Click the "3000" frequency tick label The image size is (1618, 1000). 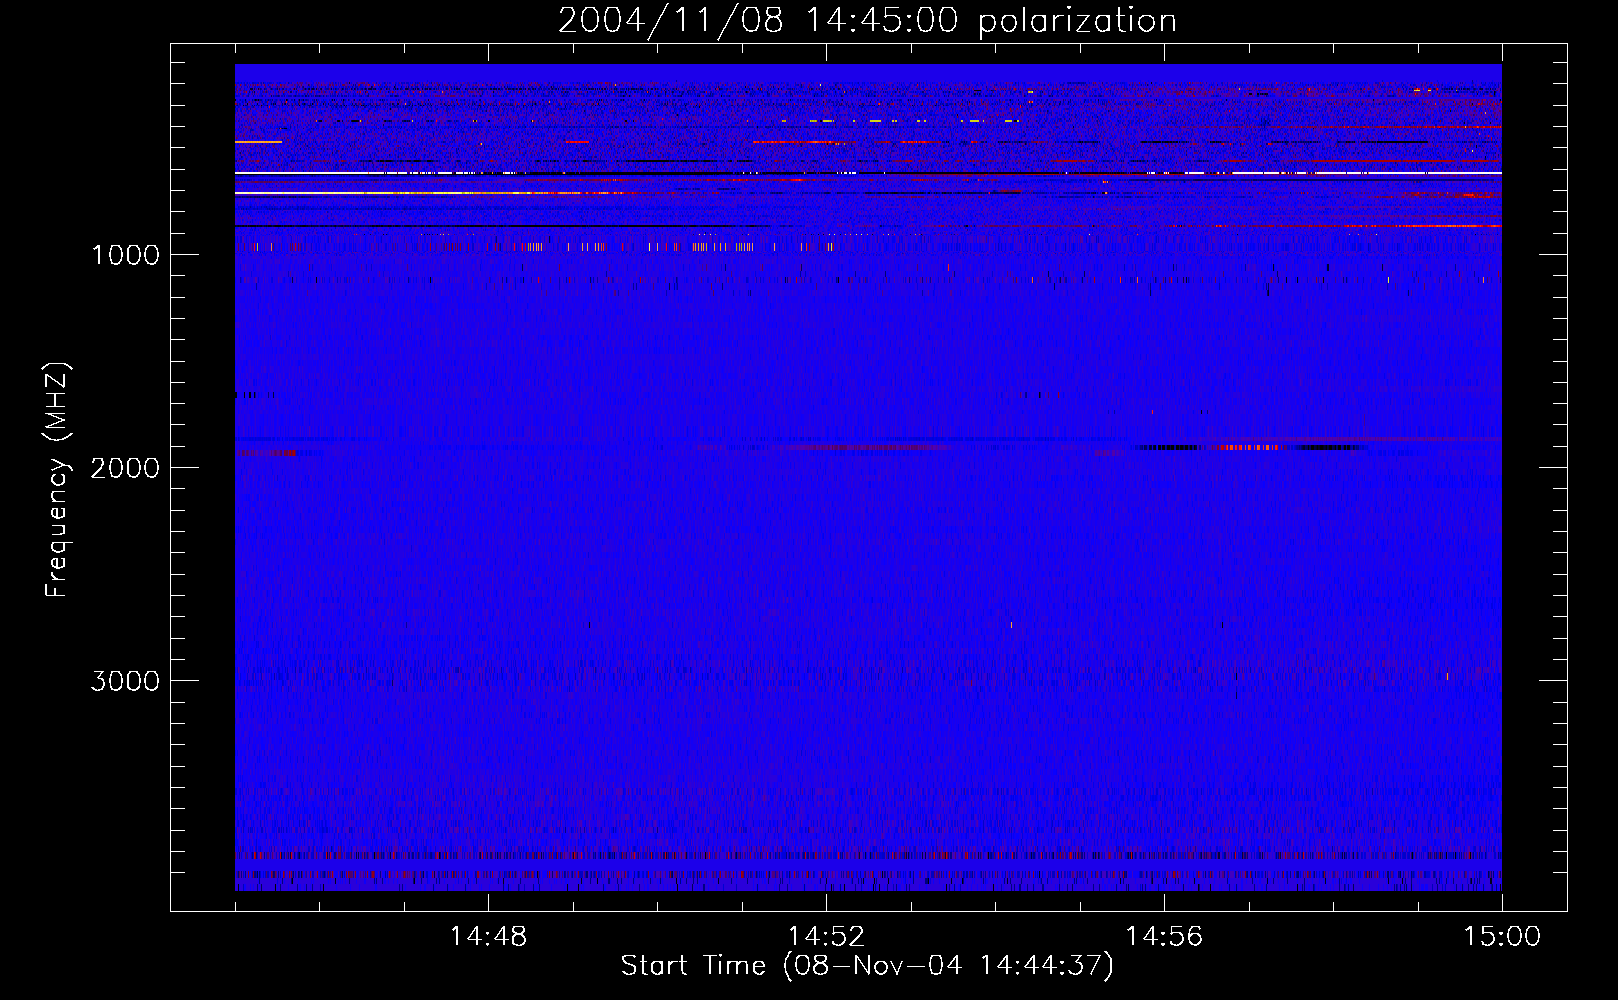125,681
